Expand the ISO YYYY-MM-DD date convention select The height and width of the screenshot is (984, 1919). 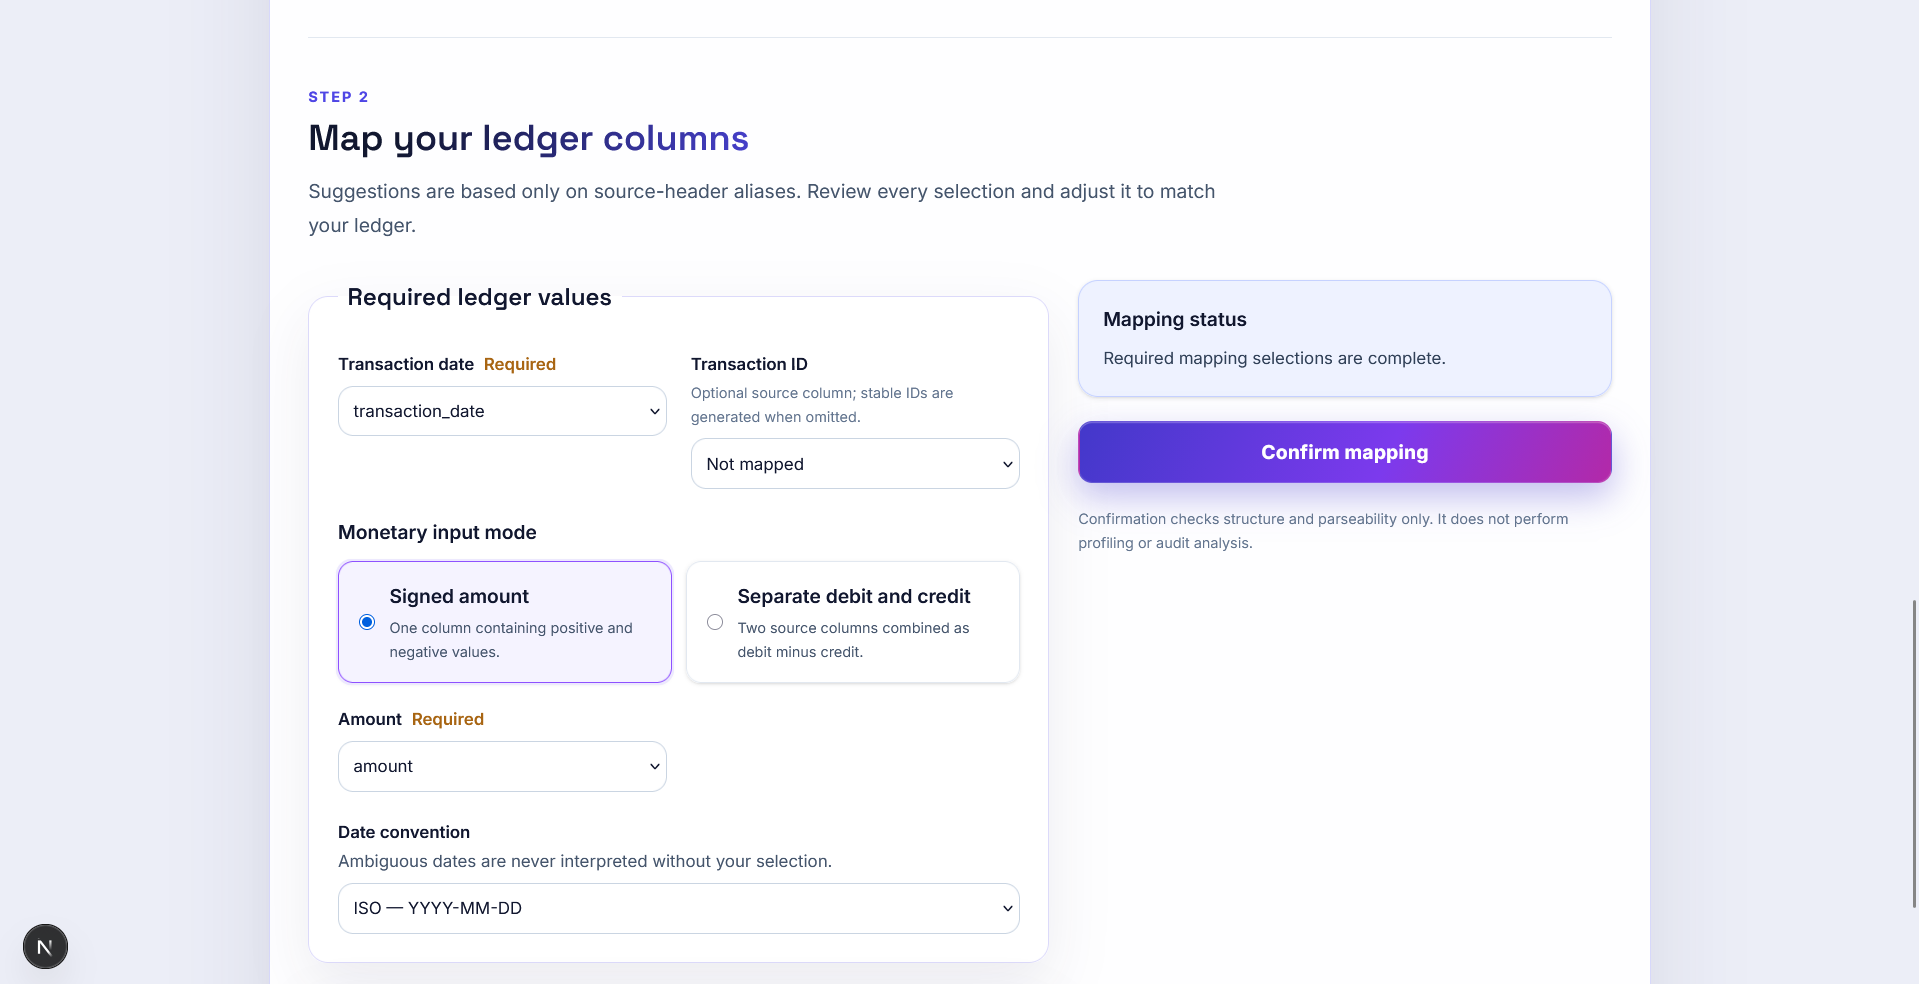(x=679, y=909)
